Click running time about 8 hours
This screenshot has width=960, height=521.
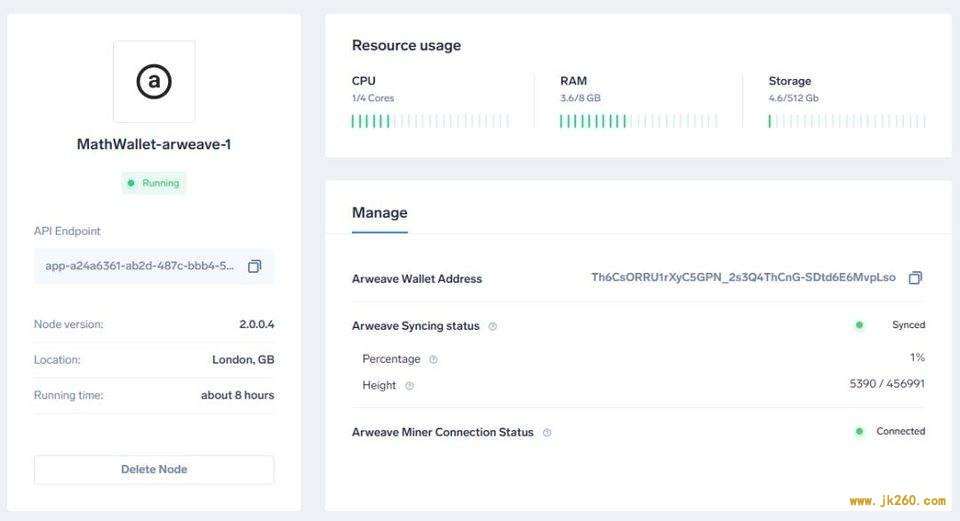click(x=238, y=395)
